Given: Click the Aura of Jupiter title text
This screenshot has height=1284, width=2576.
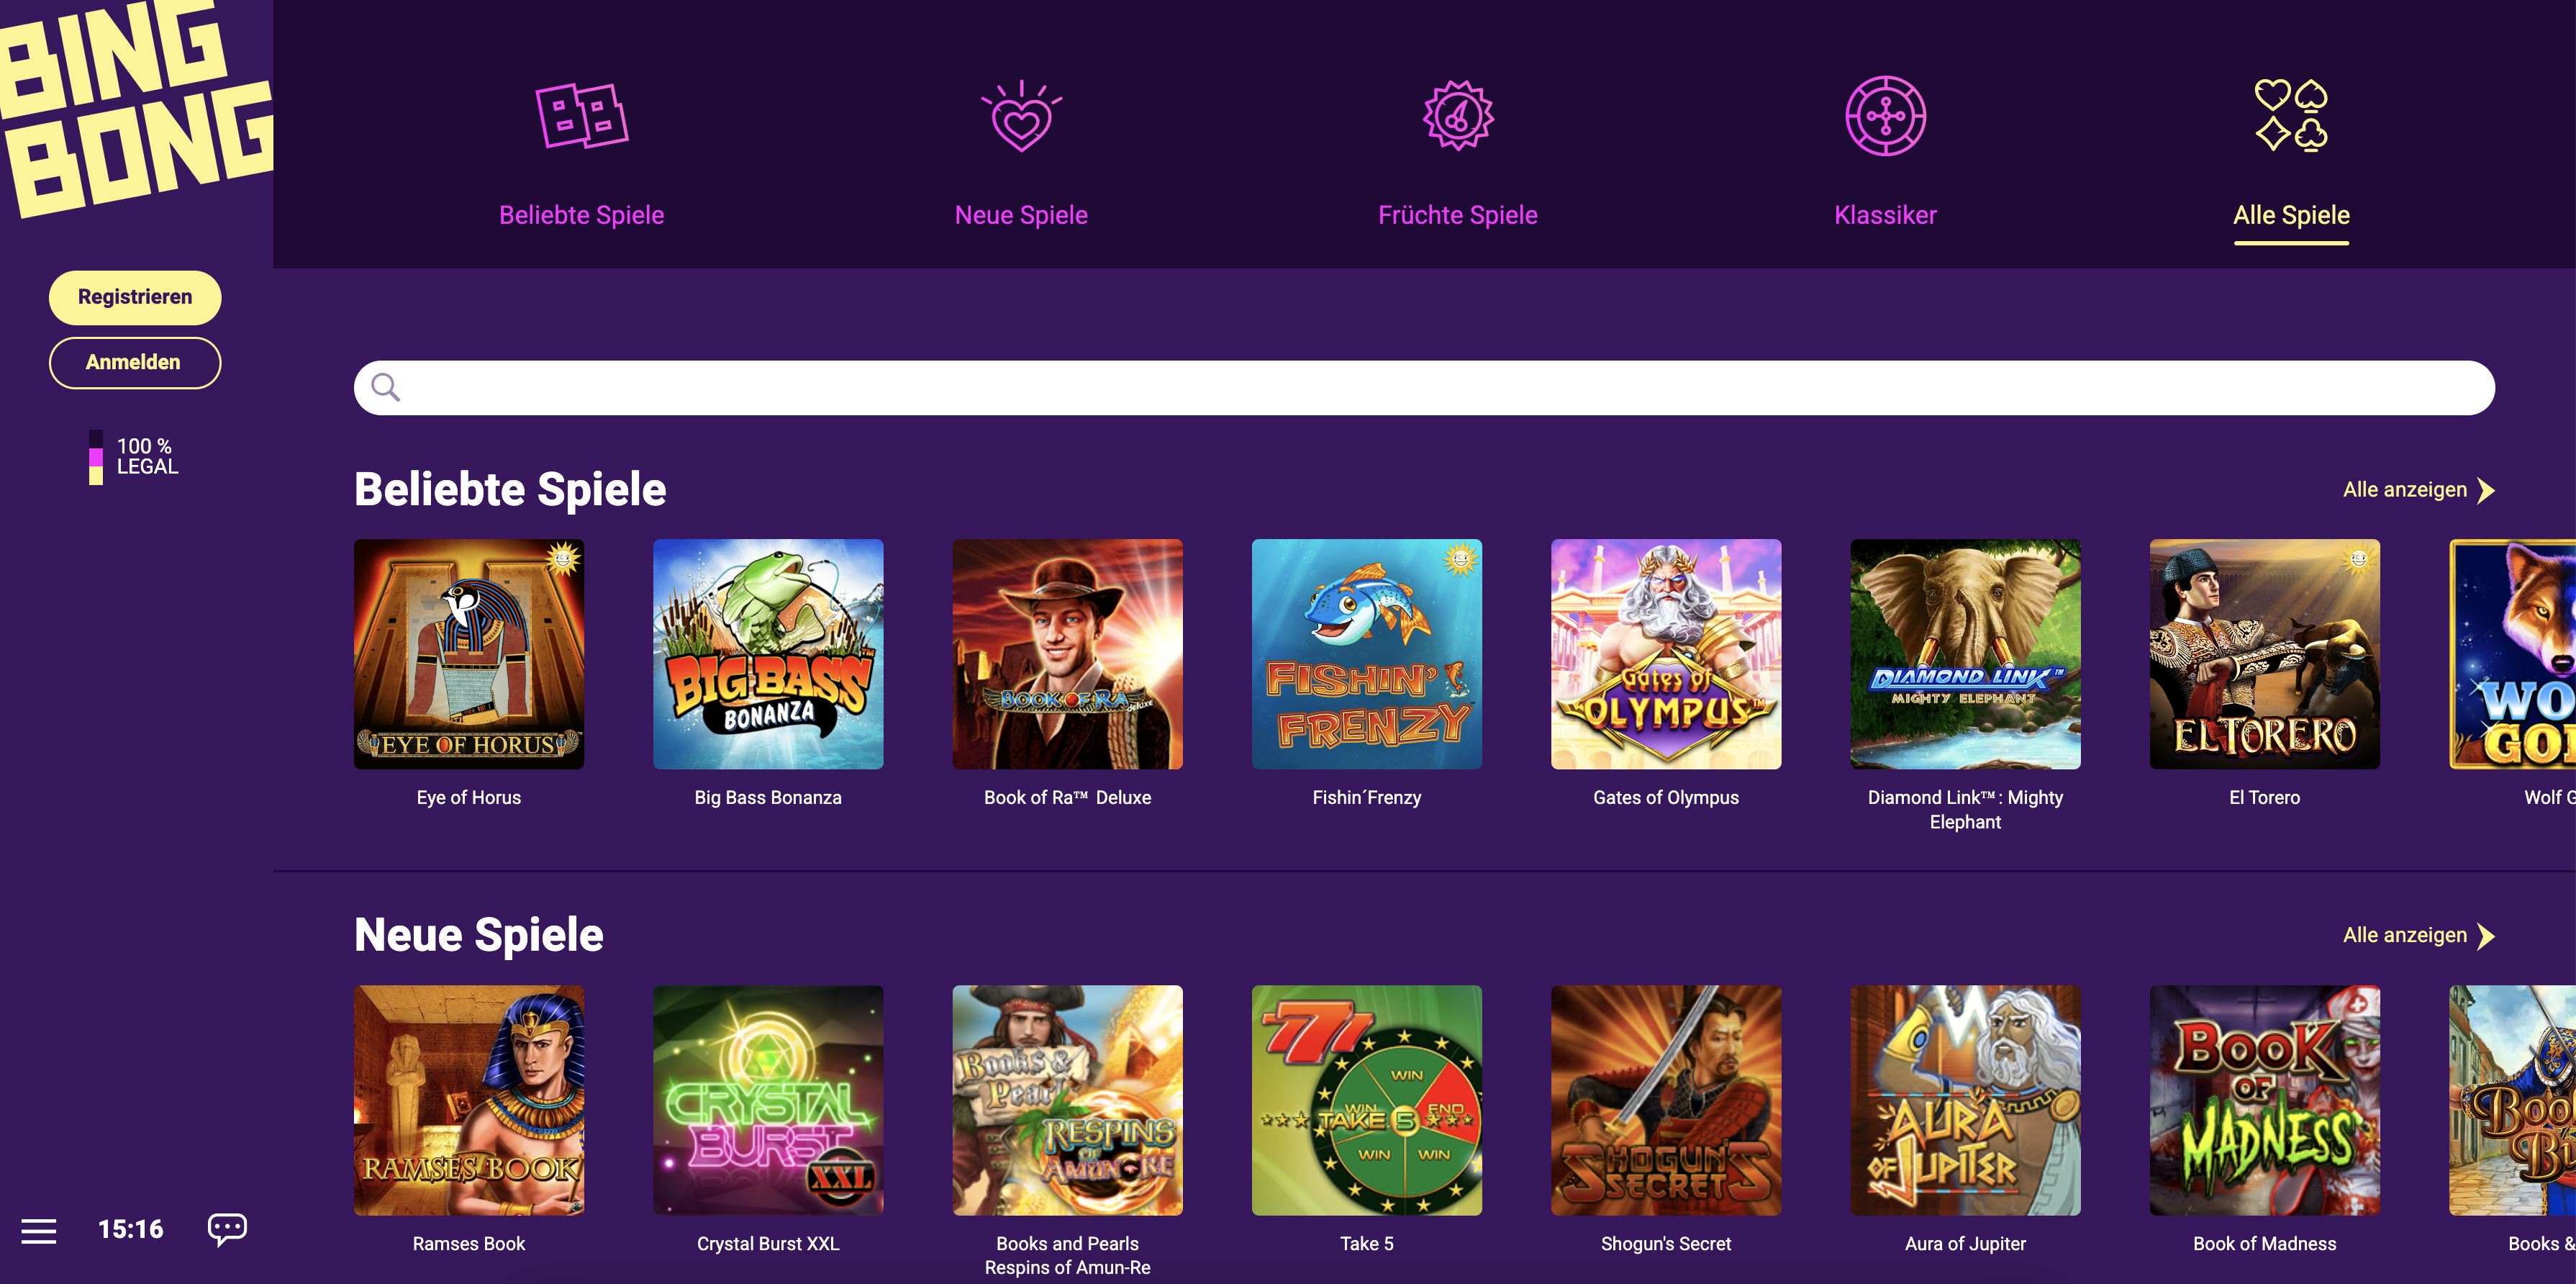Looking at the screenshot, I should (x=1965, y=1244).
